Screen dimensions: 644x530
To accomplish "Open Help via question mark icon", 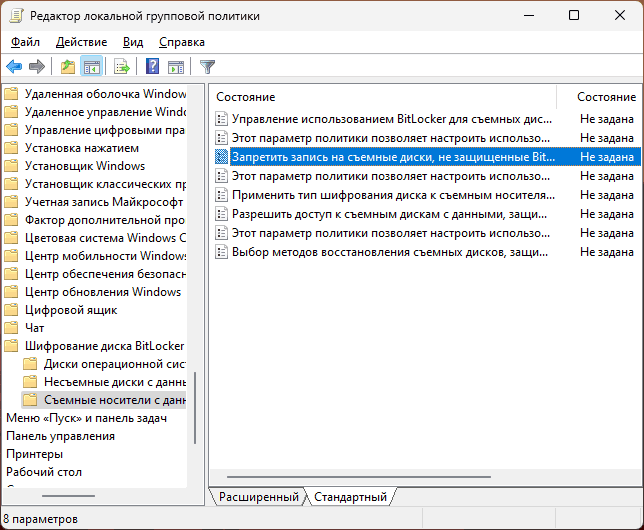I will [x=152, y=66].
